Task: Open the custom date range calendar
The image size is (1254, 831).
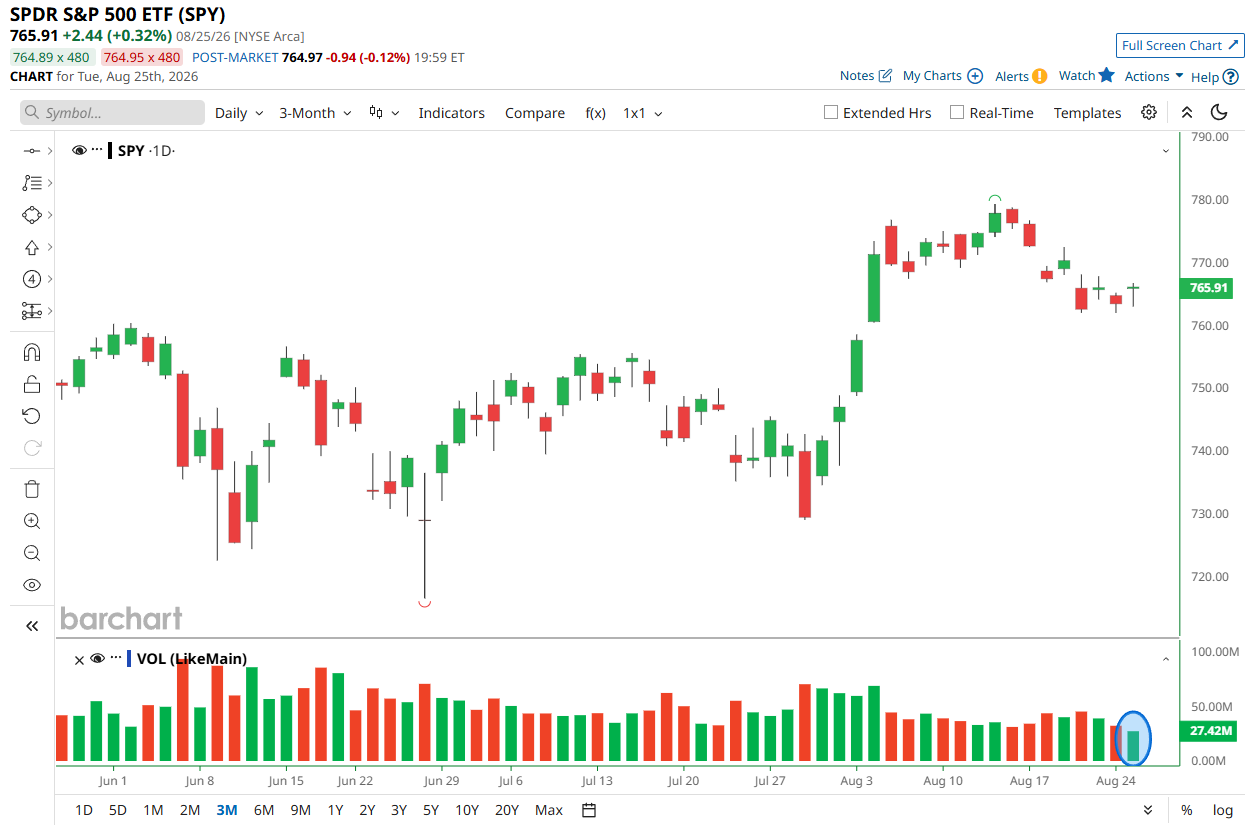Action: (x=589, y=810)
